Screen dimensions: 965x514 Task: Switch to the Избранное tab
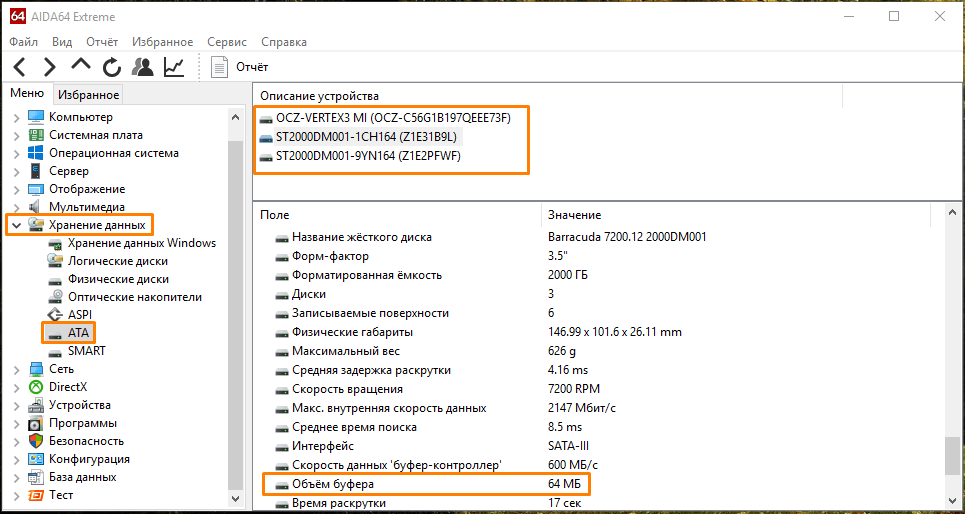[88, 95]
